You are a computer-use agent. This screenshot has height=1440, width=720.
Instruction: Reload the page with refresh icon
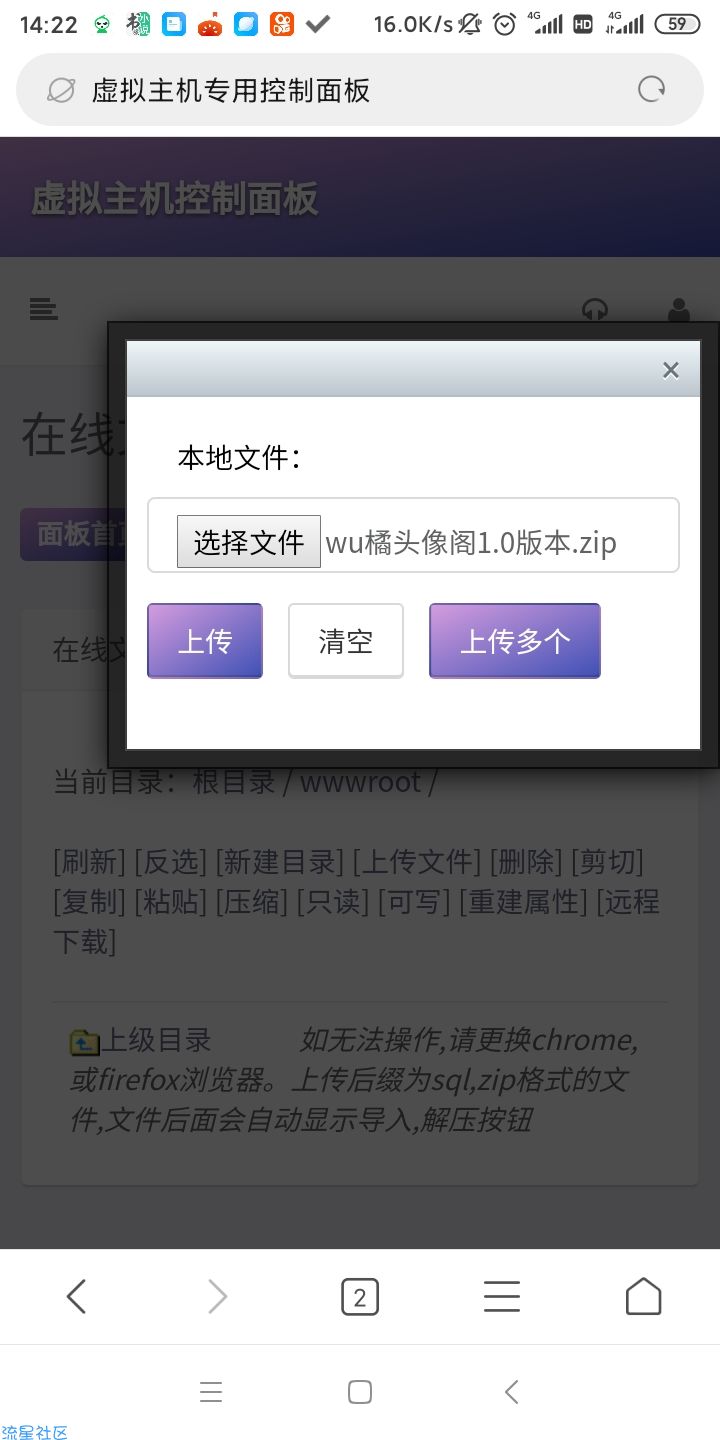(651, 90)
